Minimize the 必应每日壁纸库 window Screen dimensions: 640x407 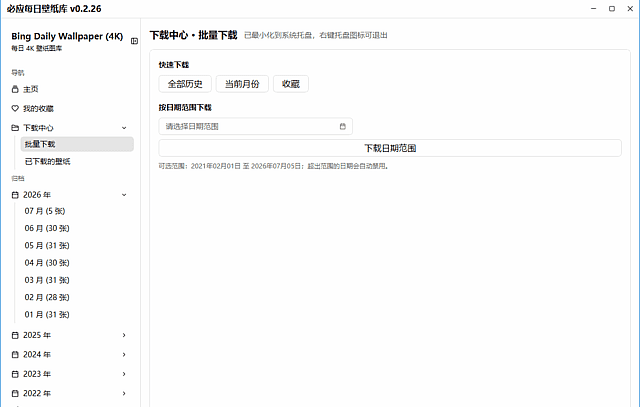coord(593,9)
